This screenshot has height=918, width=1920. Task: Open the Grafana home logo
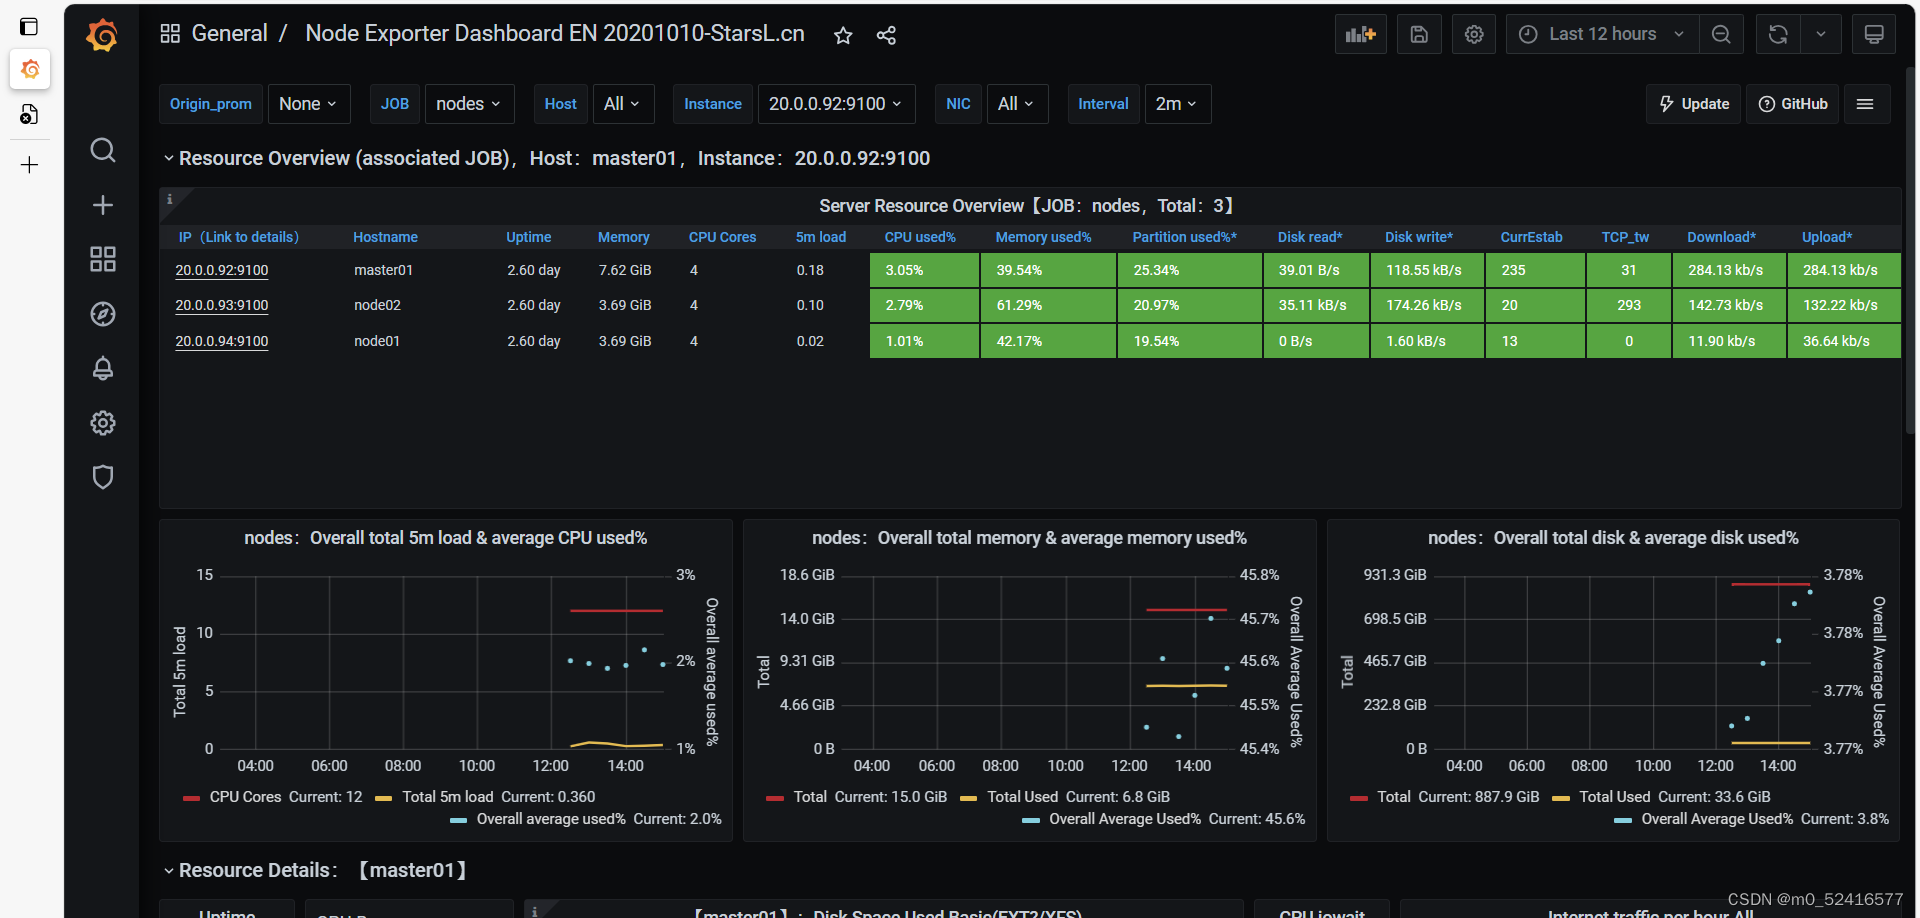pos(102,35)
